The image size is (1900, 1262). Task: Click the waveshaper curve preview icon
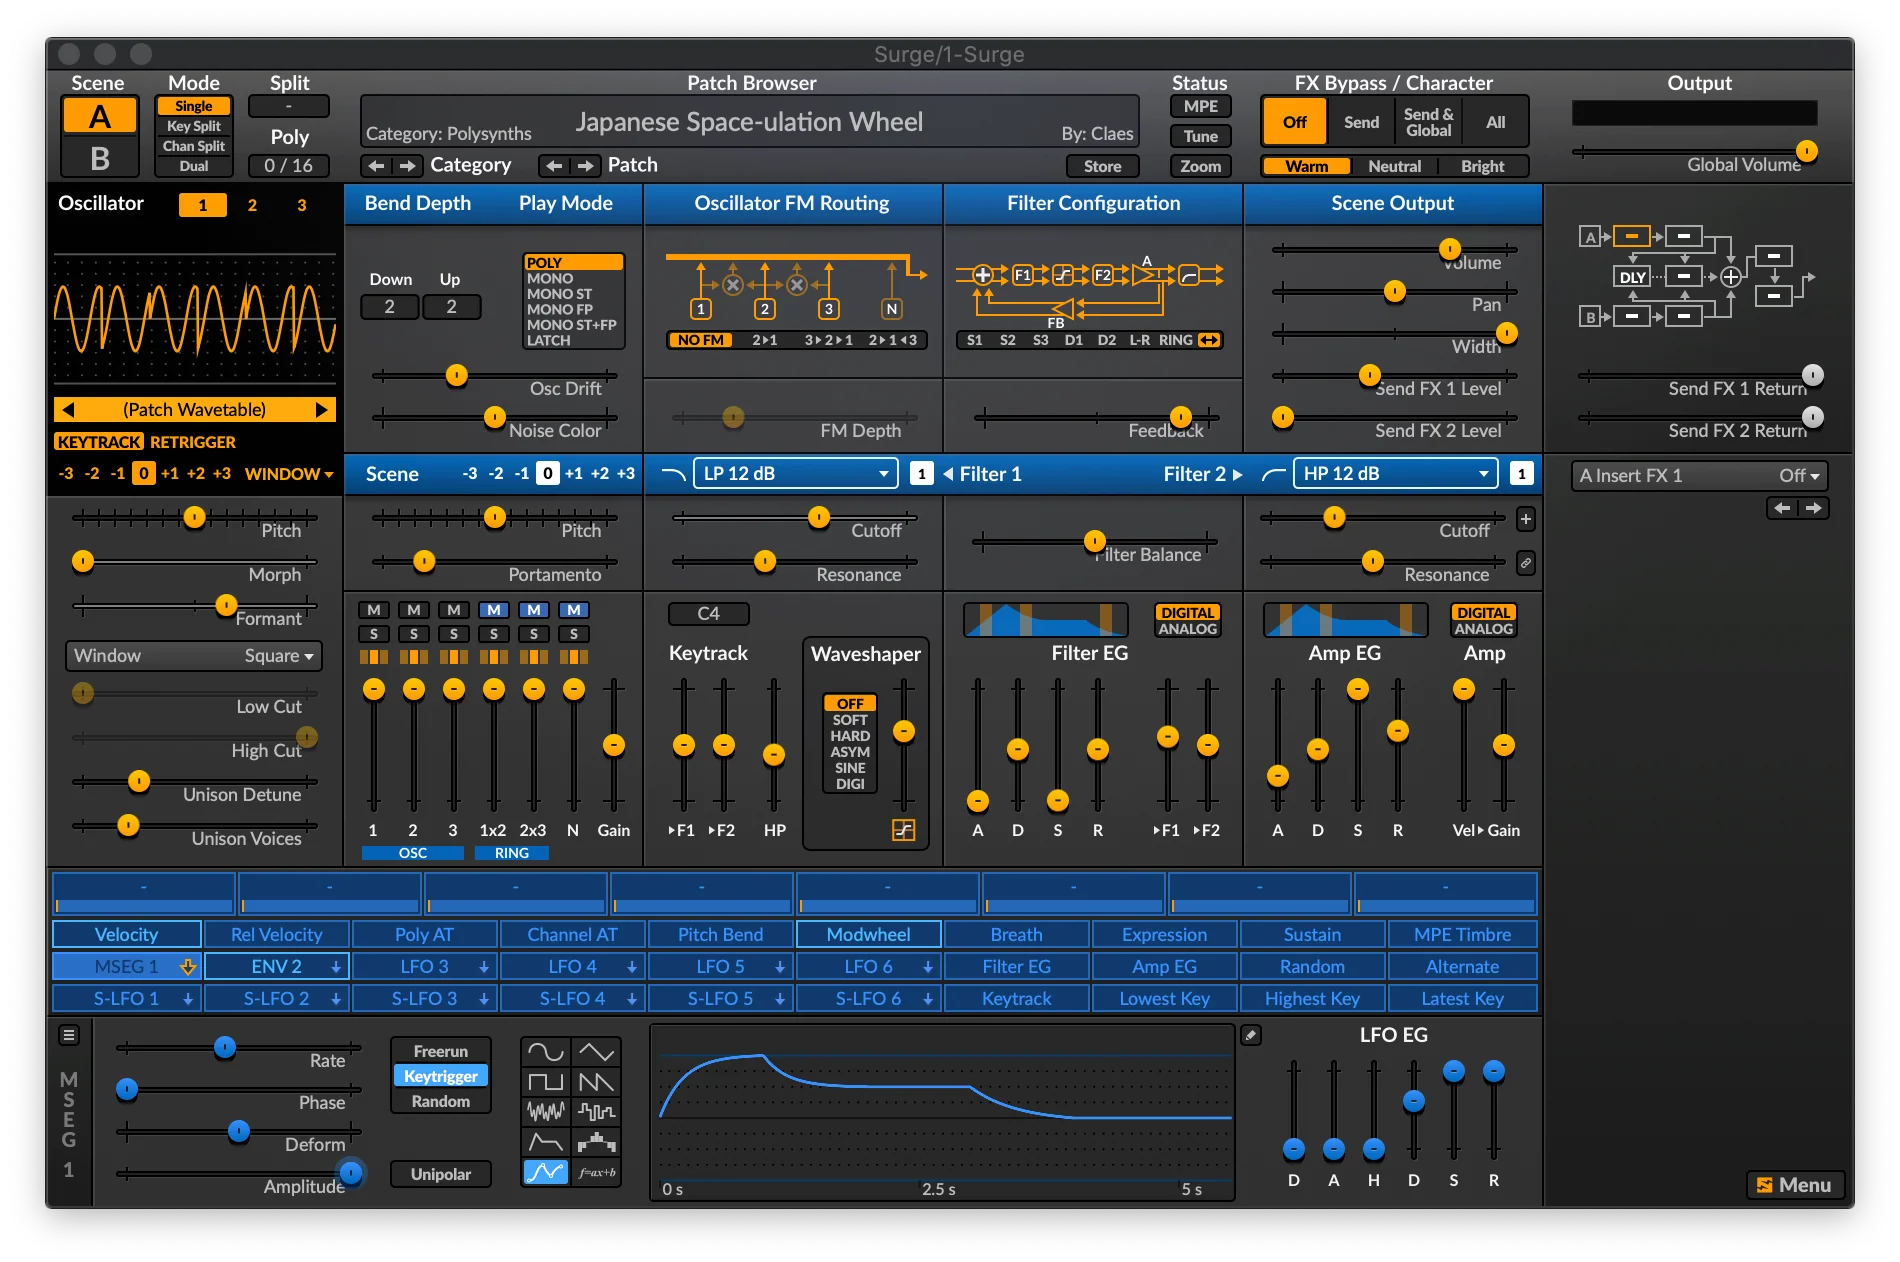(903, 830)
